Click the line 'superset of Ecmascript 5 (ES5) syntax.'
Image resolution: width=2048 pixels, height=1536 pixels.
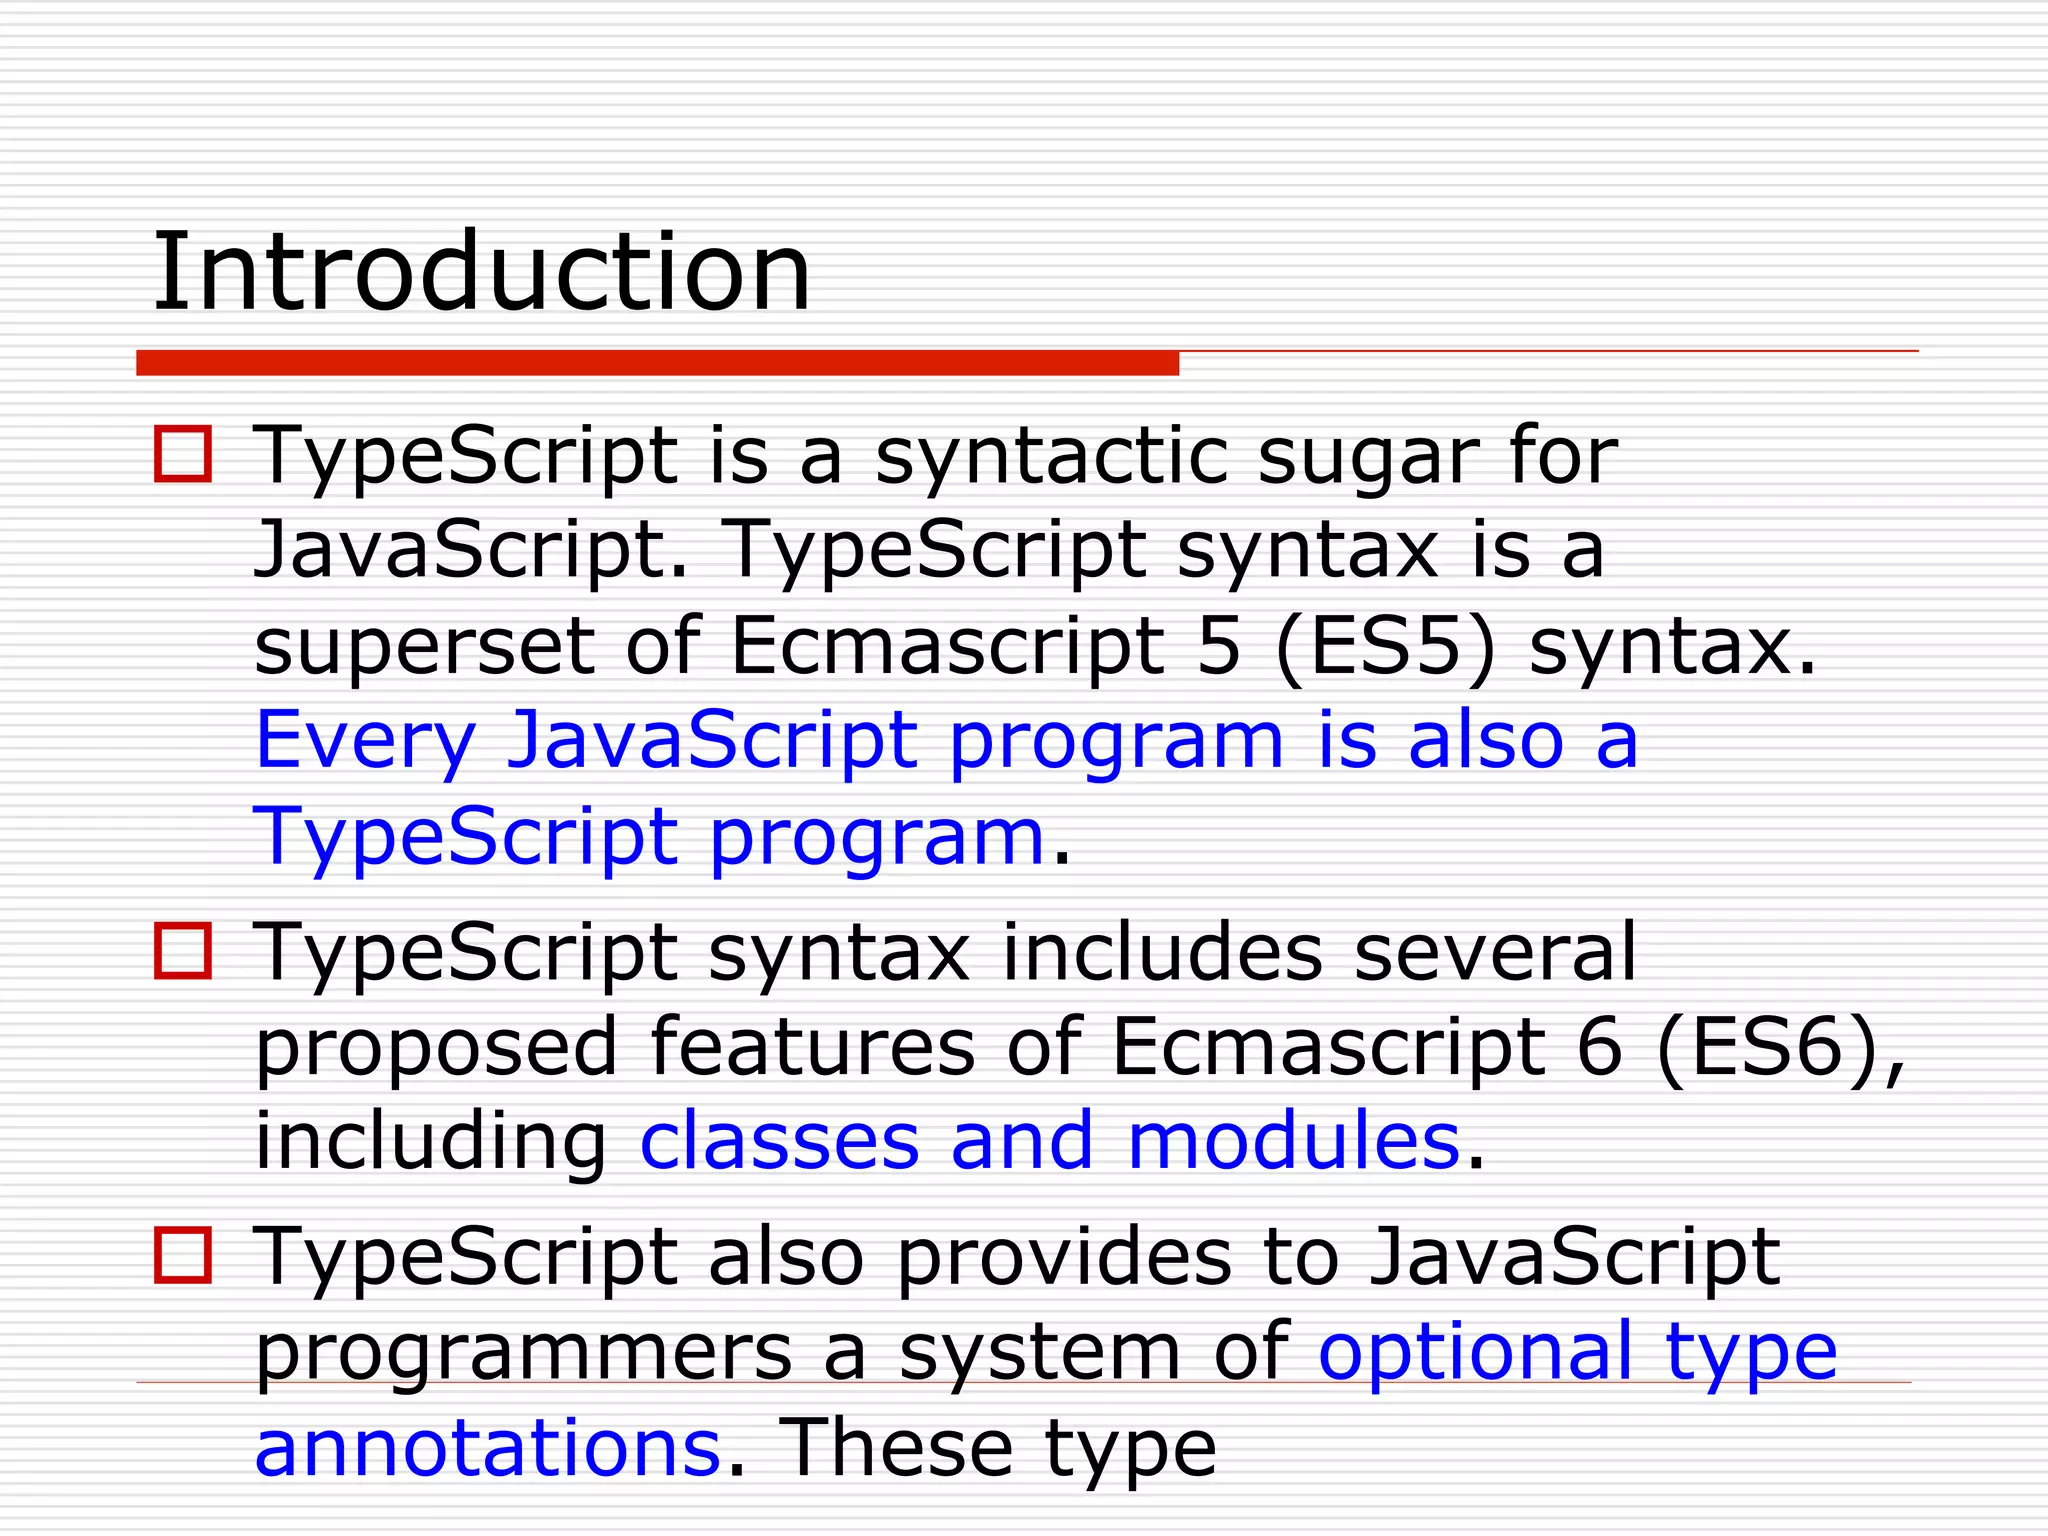pyautogui.click(x=1035, y=648)
